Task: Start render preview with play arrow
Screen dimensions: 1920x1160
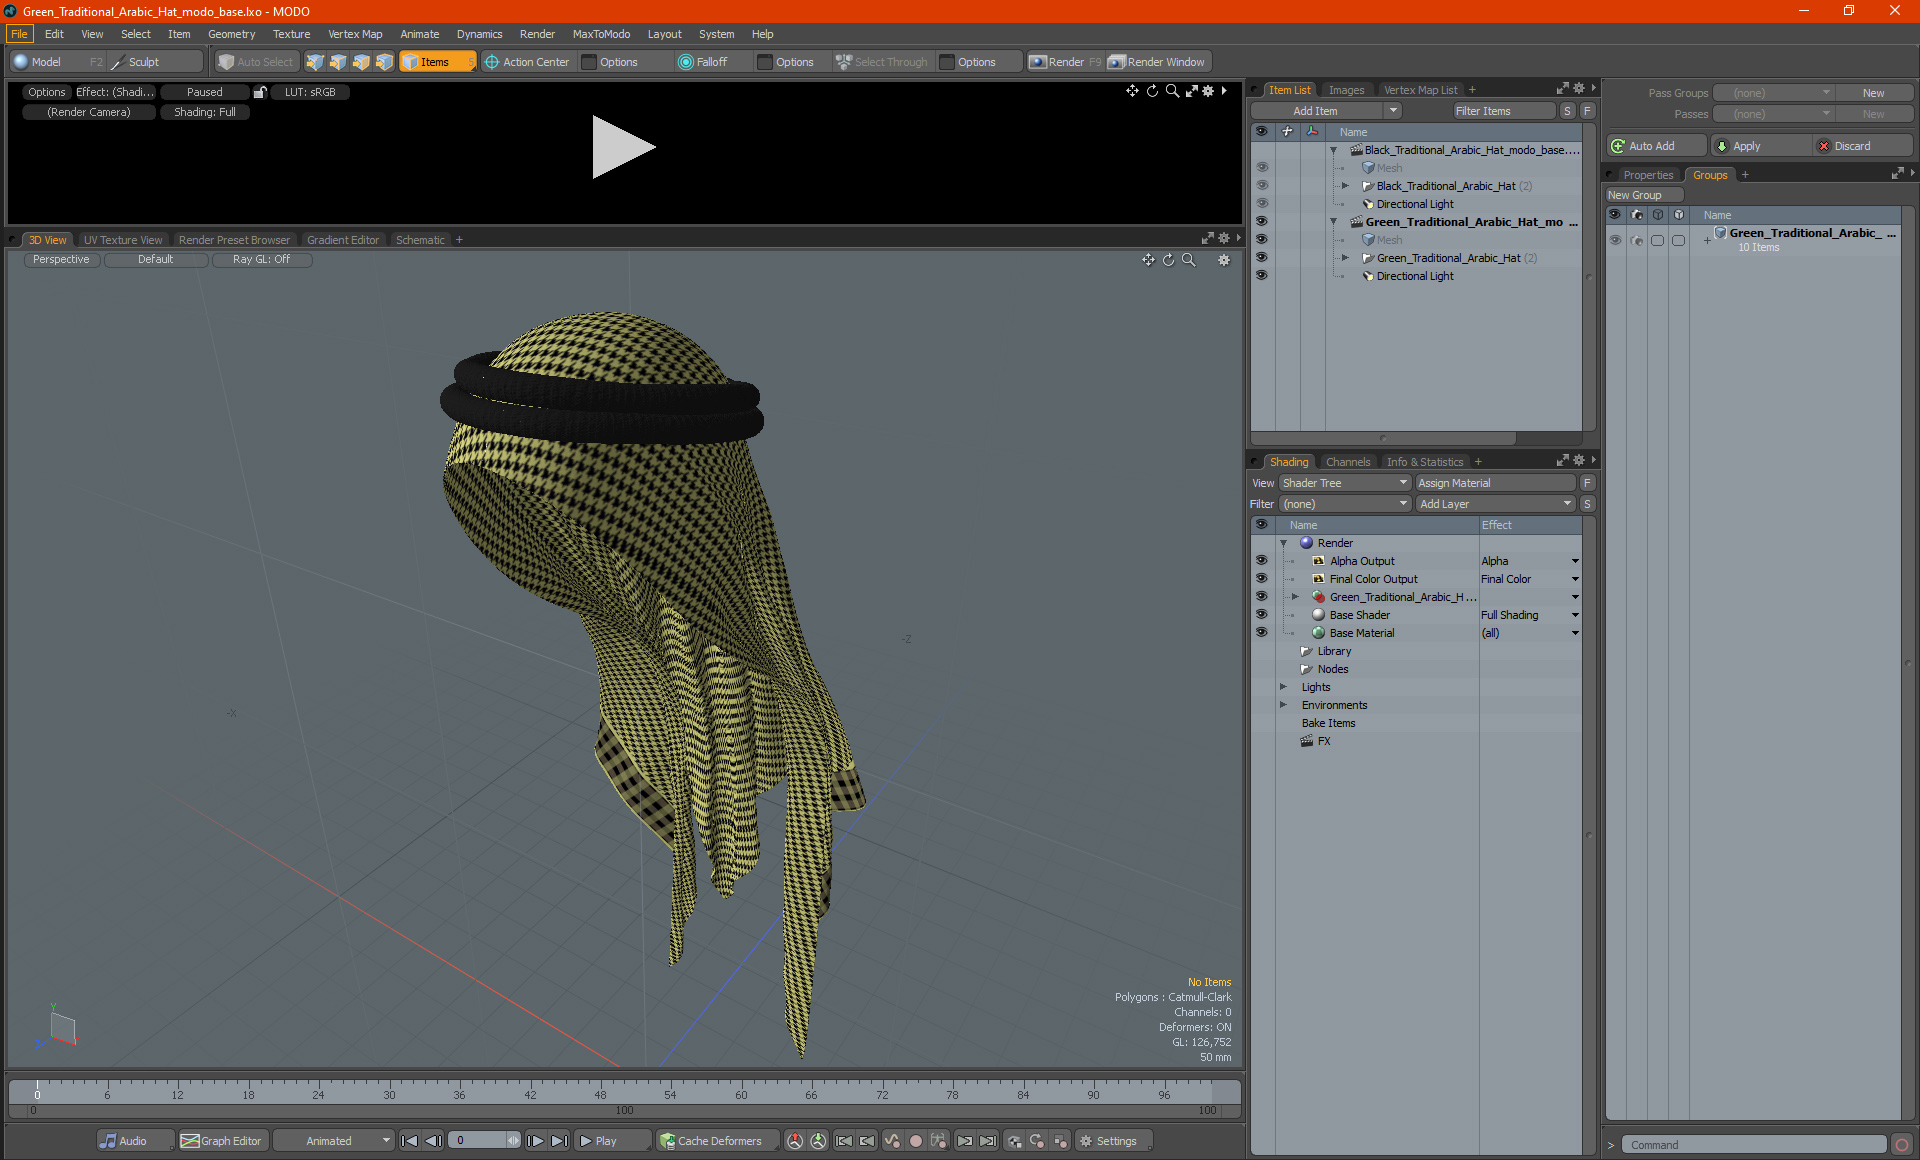Action: click(623, 147)
